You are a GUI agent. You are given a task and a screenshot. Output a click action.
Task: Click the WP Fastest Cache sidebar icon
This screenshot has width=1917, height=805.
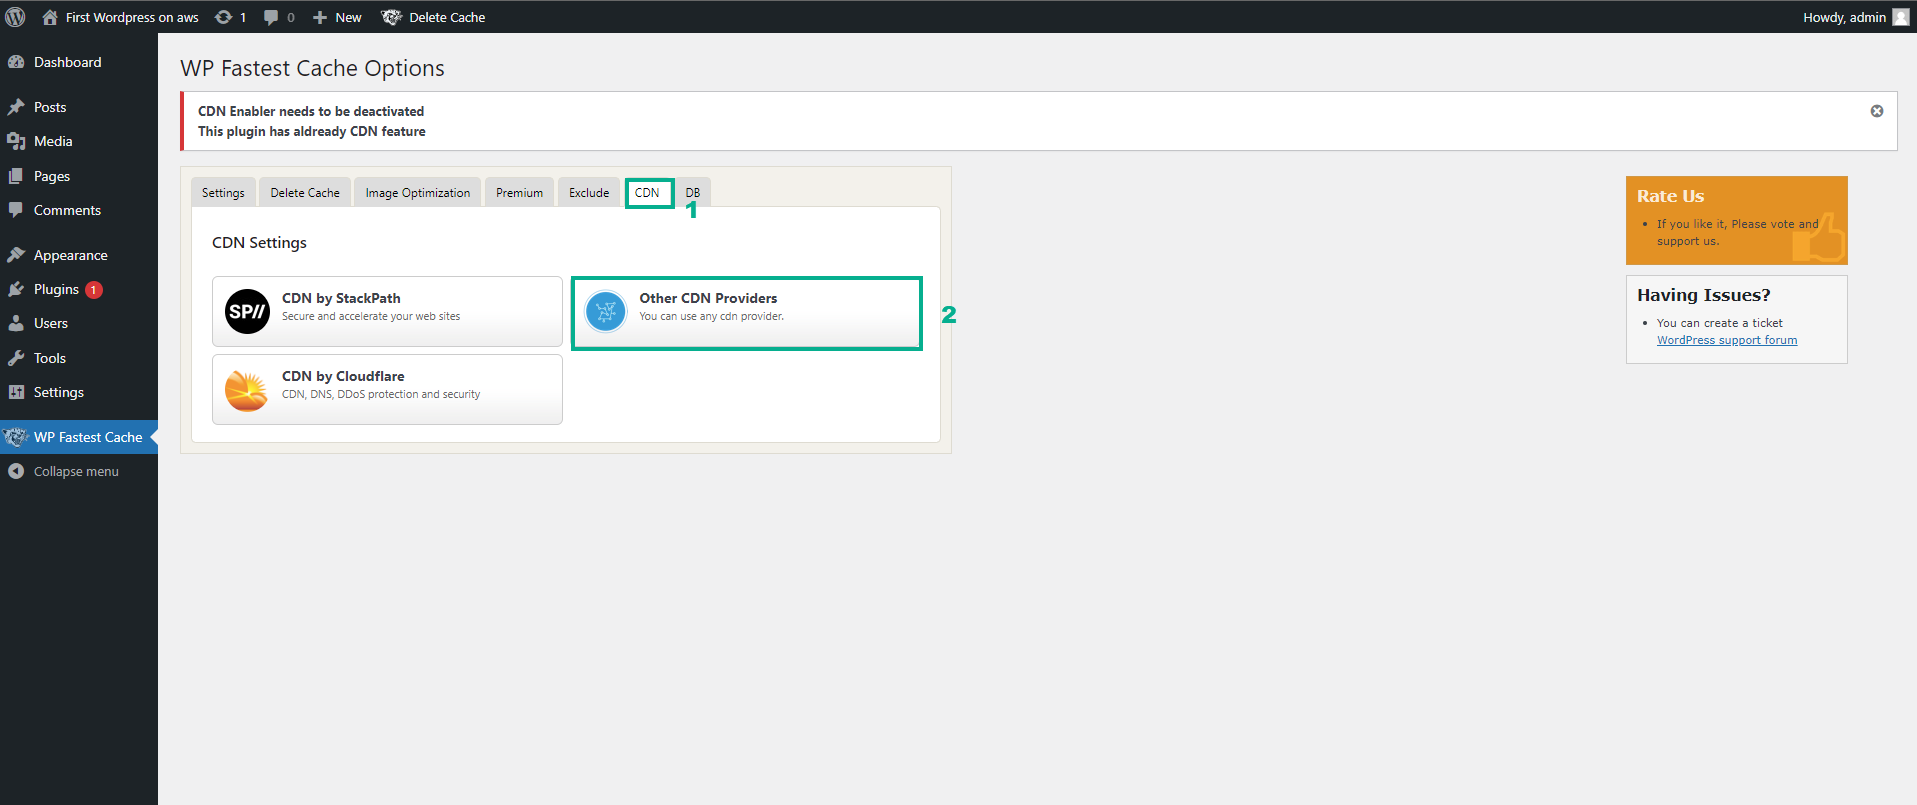[16, 437]
